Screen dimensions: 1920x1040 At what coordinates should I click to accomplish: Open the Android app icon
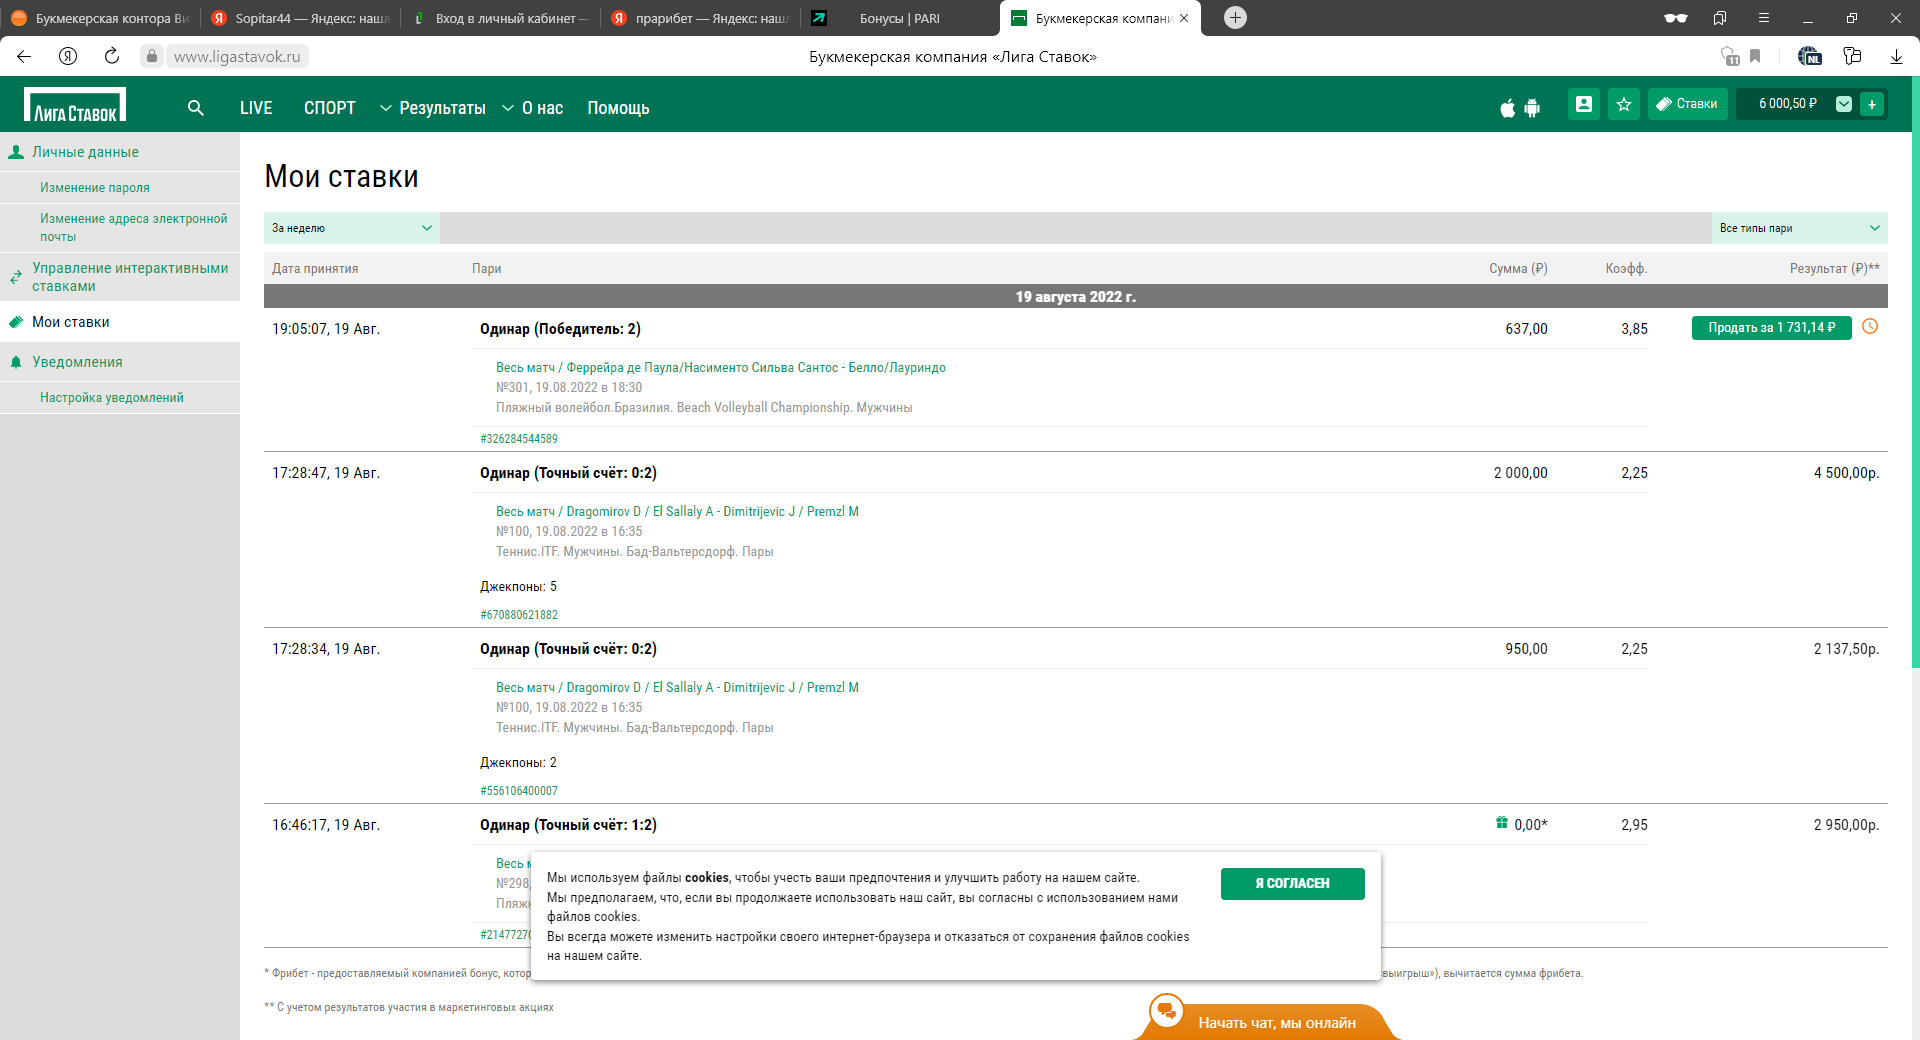click(1532, 108)
